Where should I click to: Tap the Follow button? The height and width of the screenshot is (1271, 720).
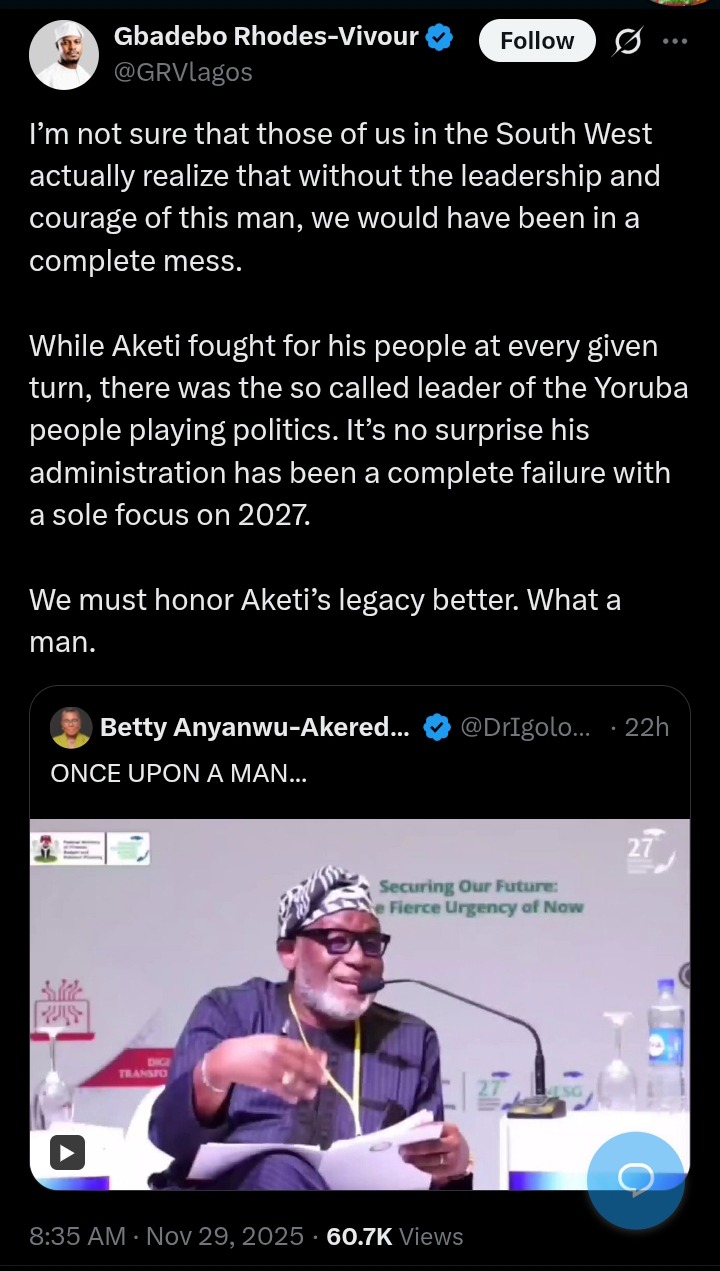(537, 41)
